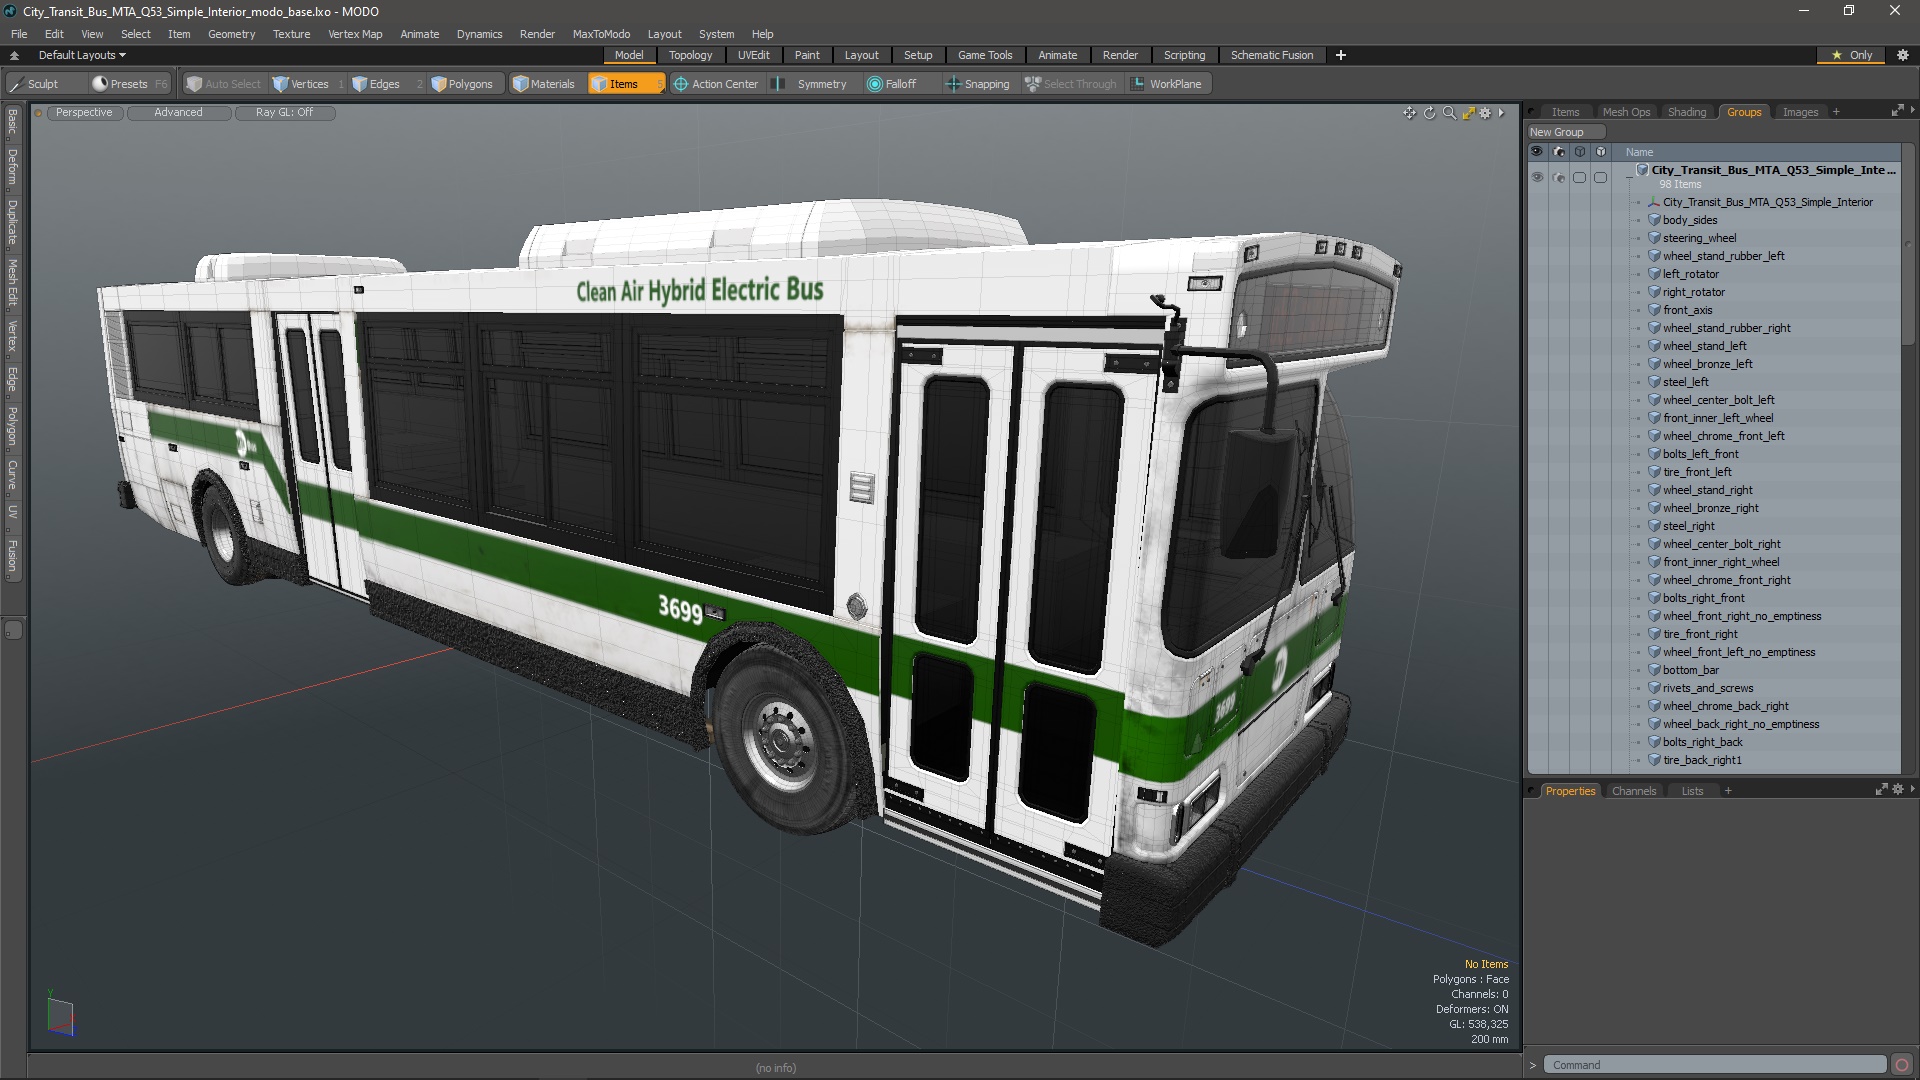This screenshot has width=1920, height=1080.
Task: Click the viewport maximize arrows icon
Action: pyautogui.click(x=1468, y=113)
